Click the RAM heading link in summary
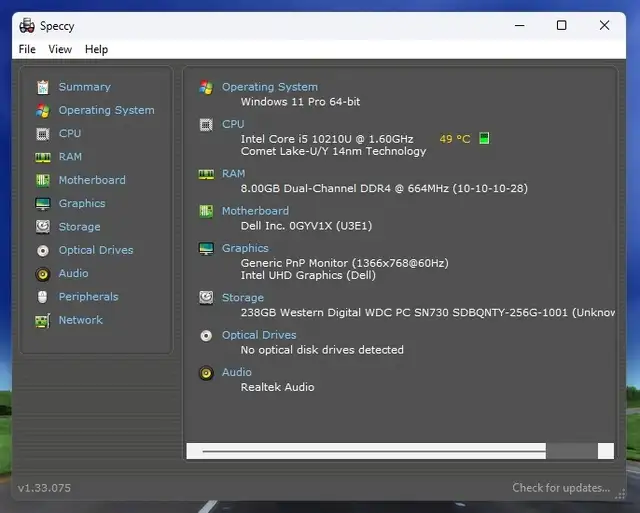Viewport: 640px width, 513px height. pyautogui.click(x=233, y=174)
